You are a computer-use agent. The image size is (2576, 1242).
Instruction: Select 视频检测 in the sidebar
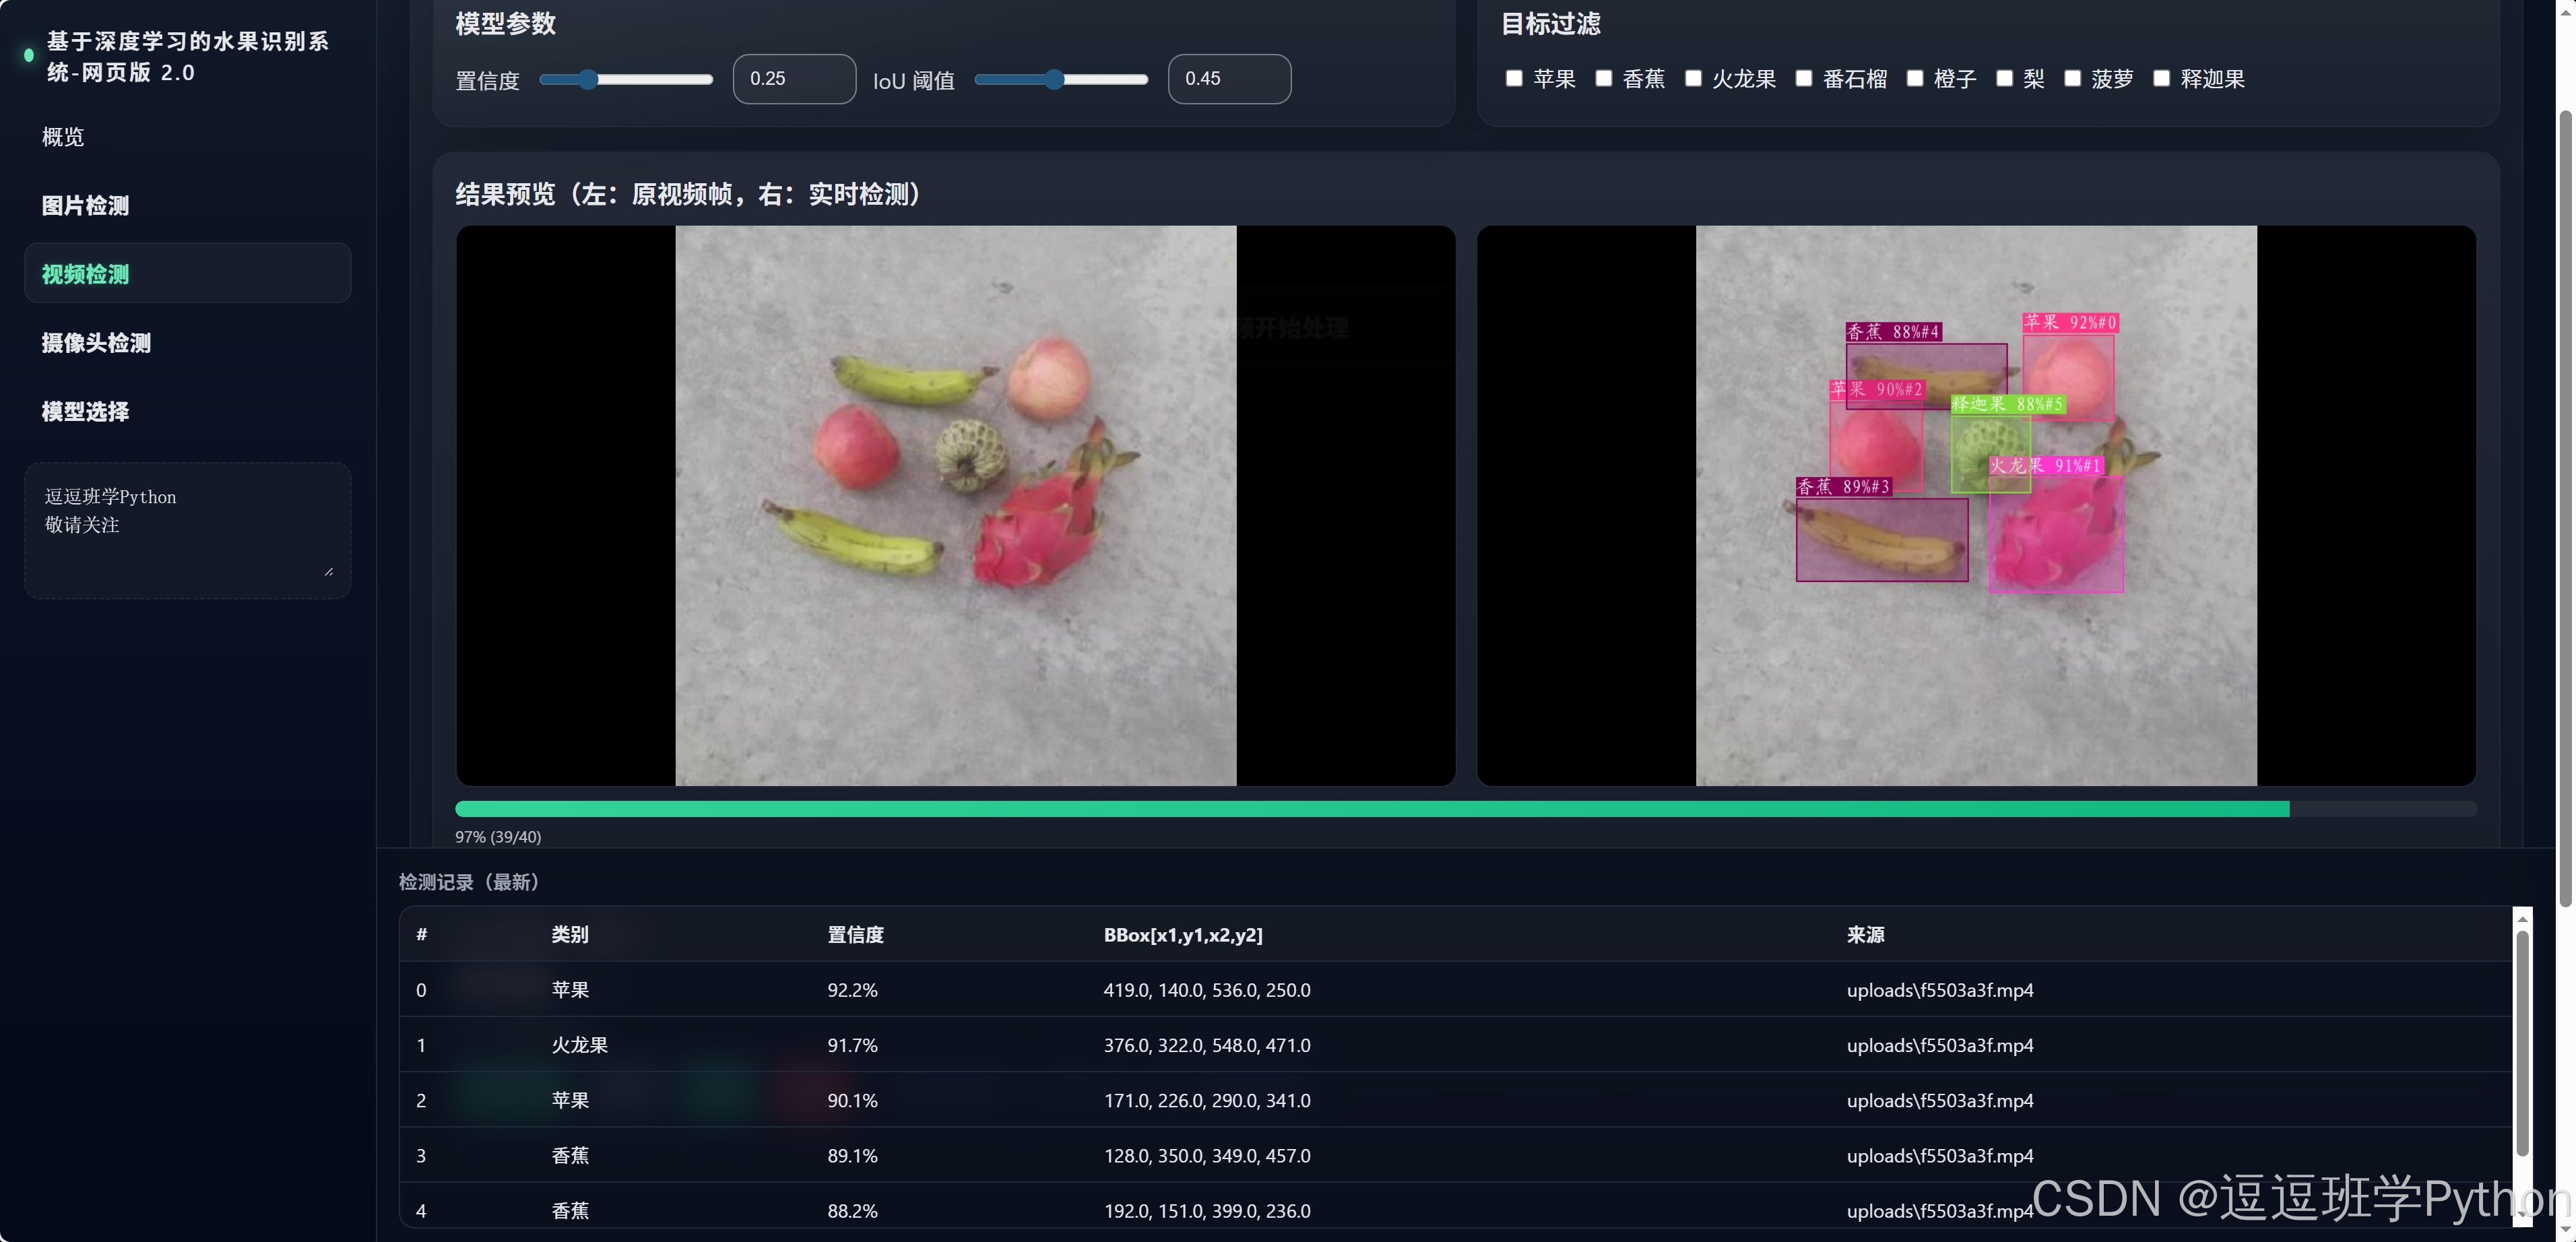[85, 274]
